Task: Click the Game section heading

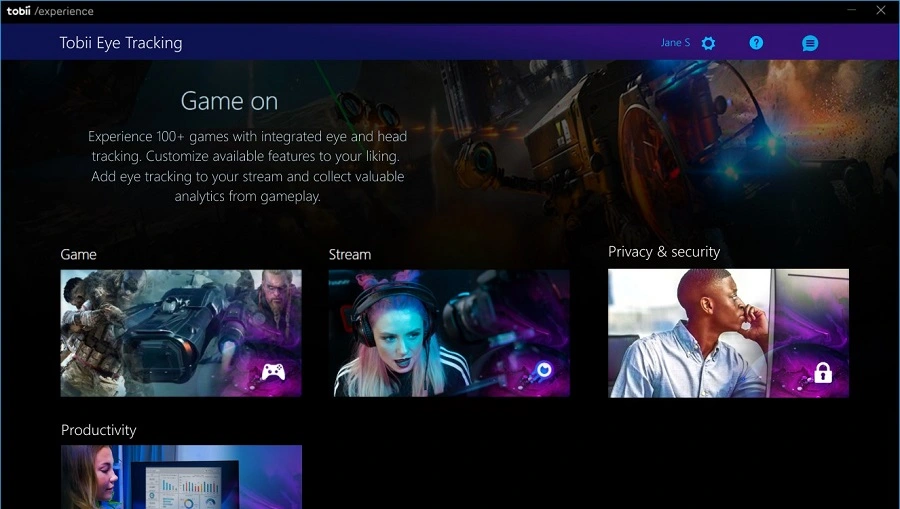Action: pyautogui.click(x=79, y=254)
